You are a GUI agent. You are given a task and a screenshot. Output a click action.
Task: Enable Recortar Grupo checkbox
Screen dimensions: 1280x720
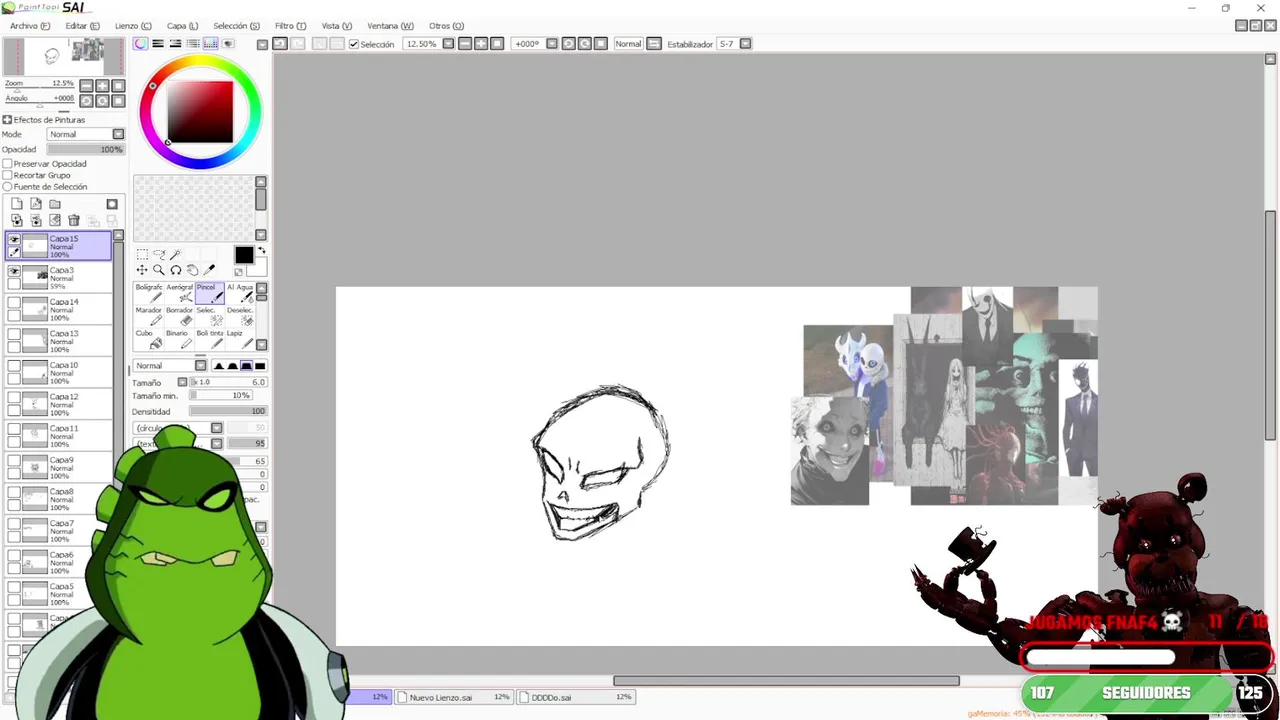coord(7,175)
